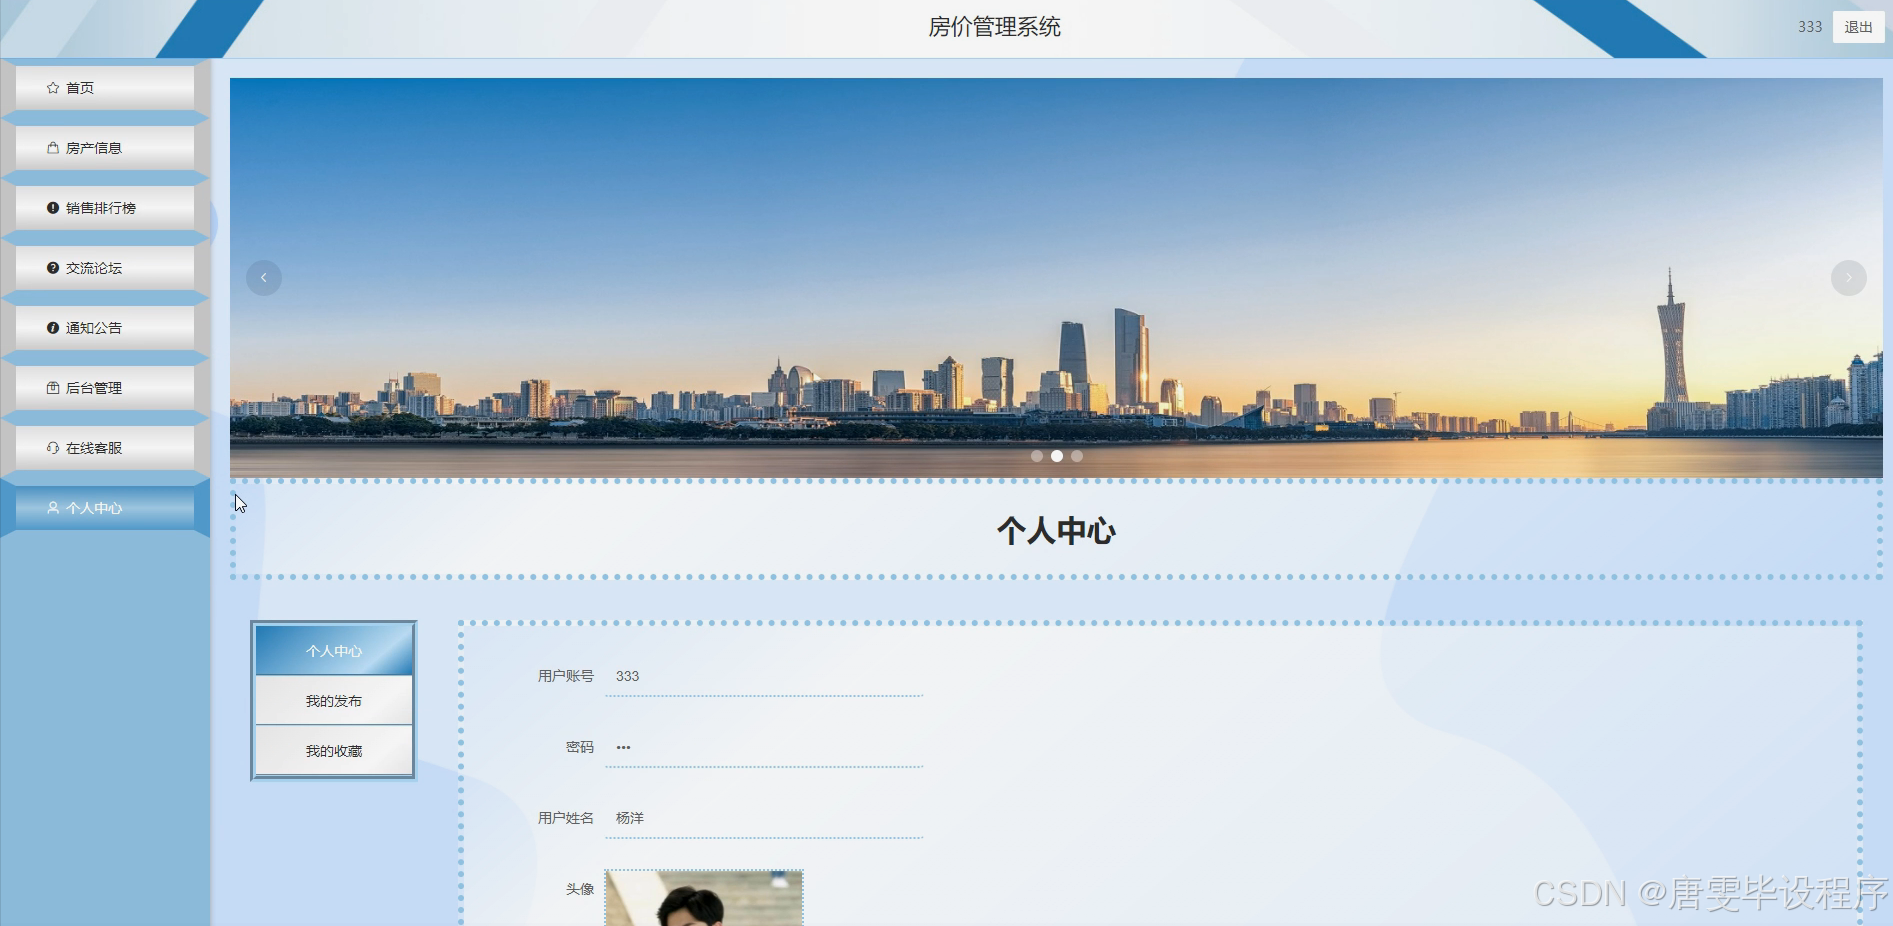Click the info icon beside 通知公告
The height and width of the screenshot is (926, 1893).
(x=53, y=328)
